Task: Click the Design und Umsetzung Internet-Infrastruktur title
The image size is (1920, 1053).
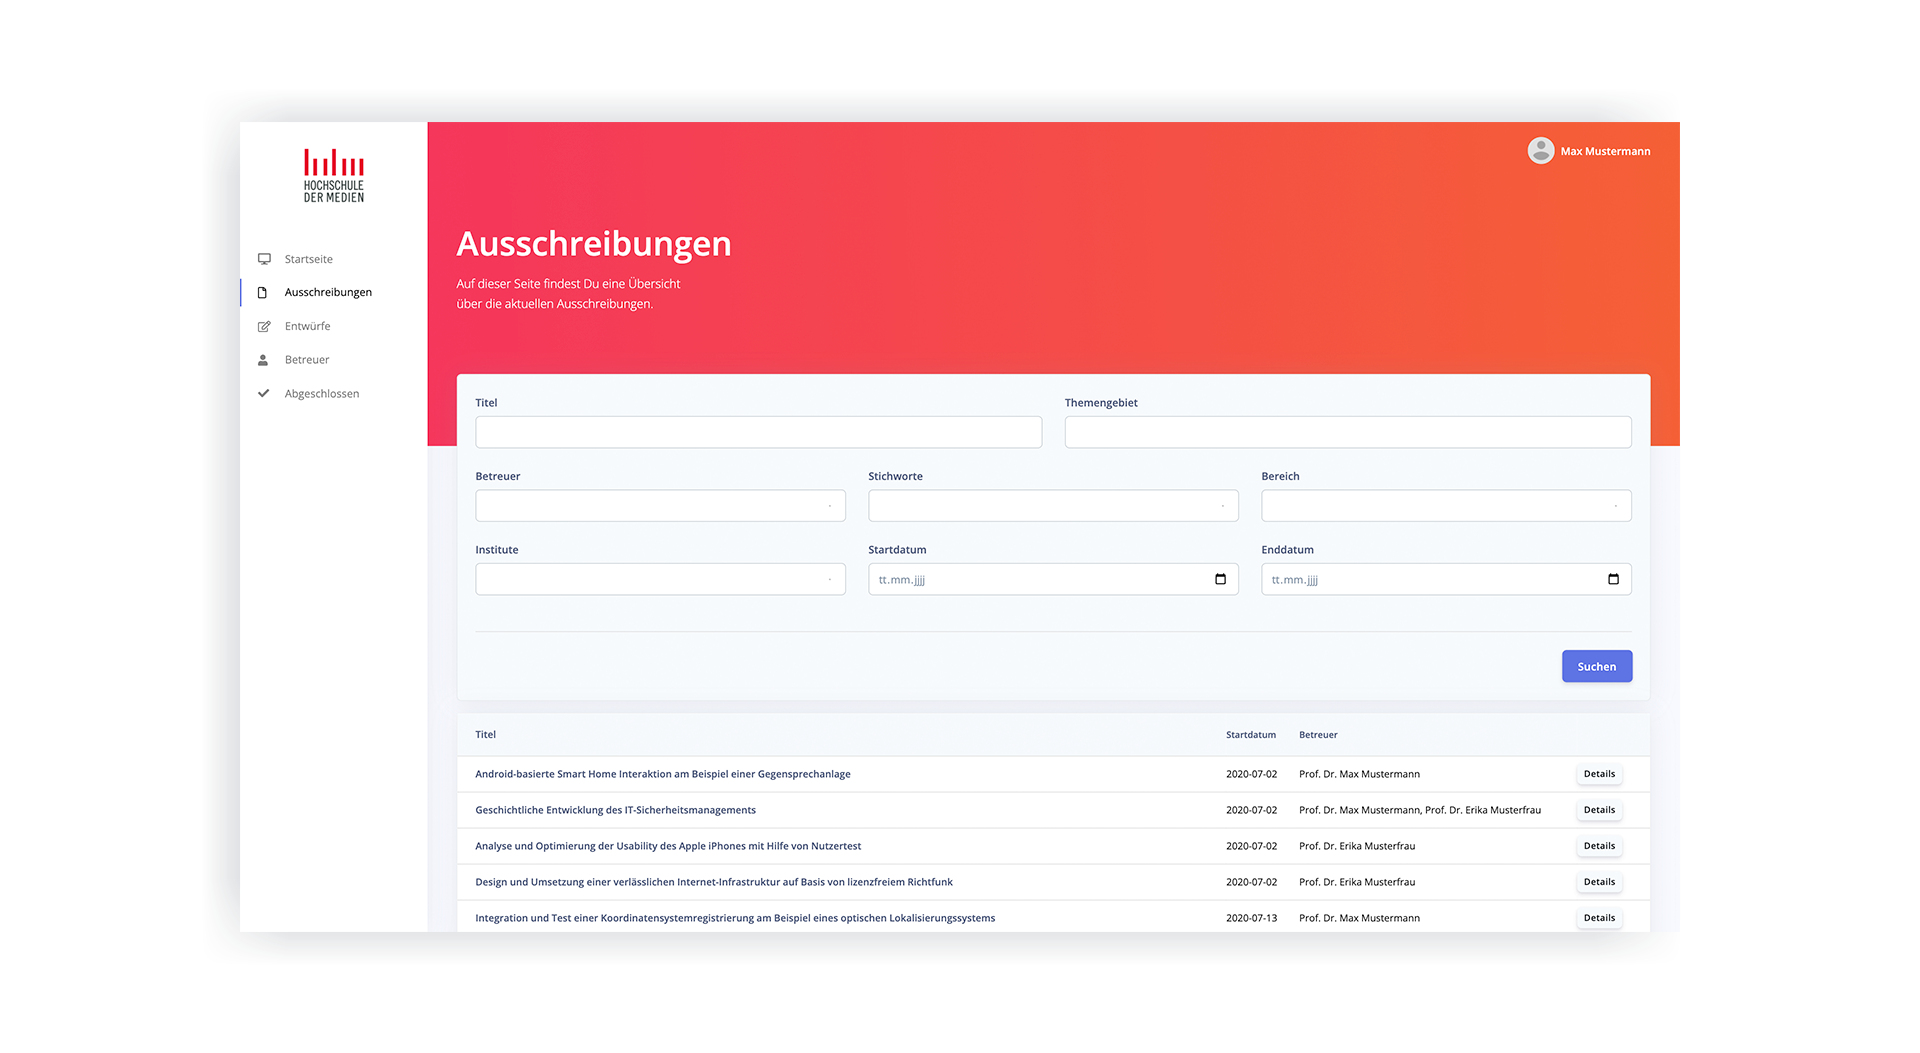Action: [x=714, y=883]
